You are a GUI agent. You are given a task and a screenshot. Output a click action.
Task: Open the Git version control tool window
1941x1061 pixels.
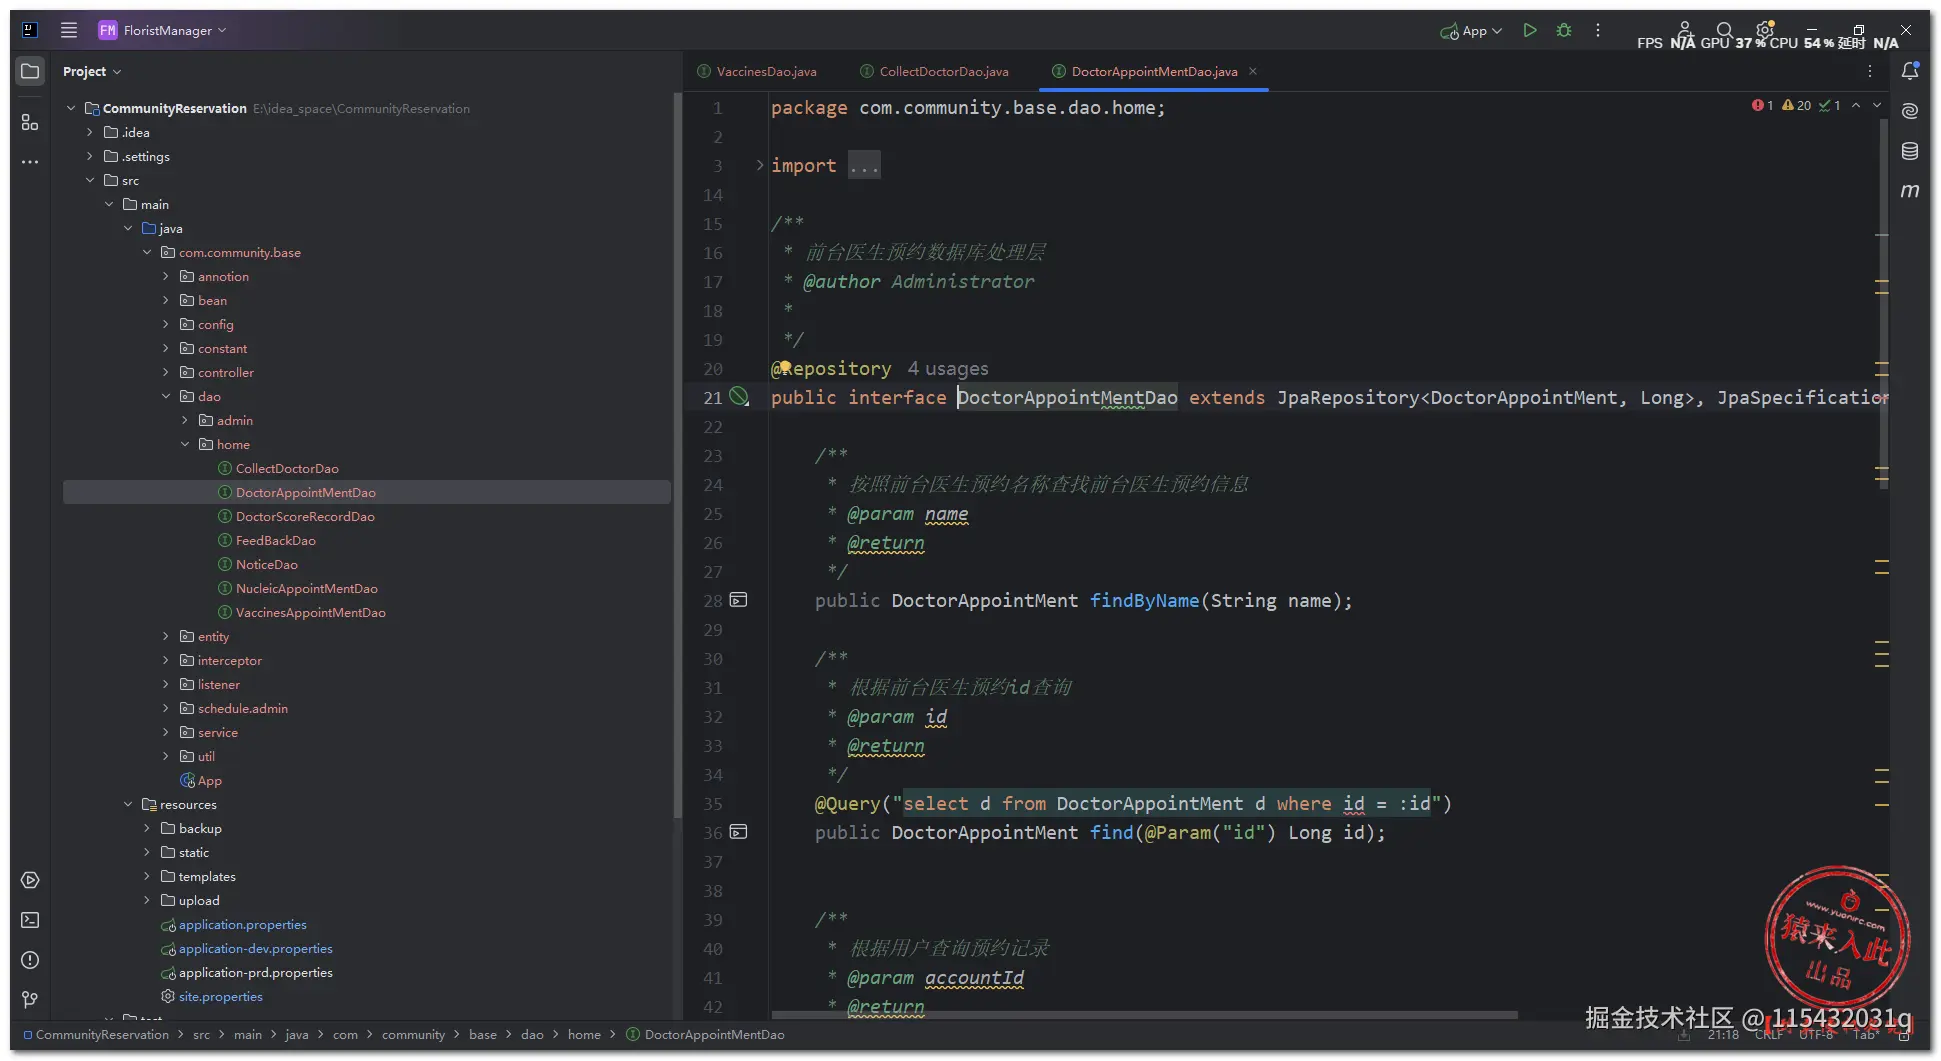pos(30,1000)
